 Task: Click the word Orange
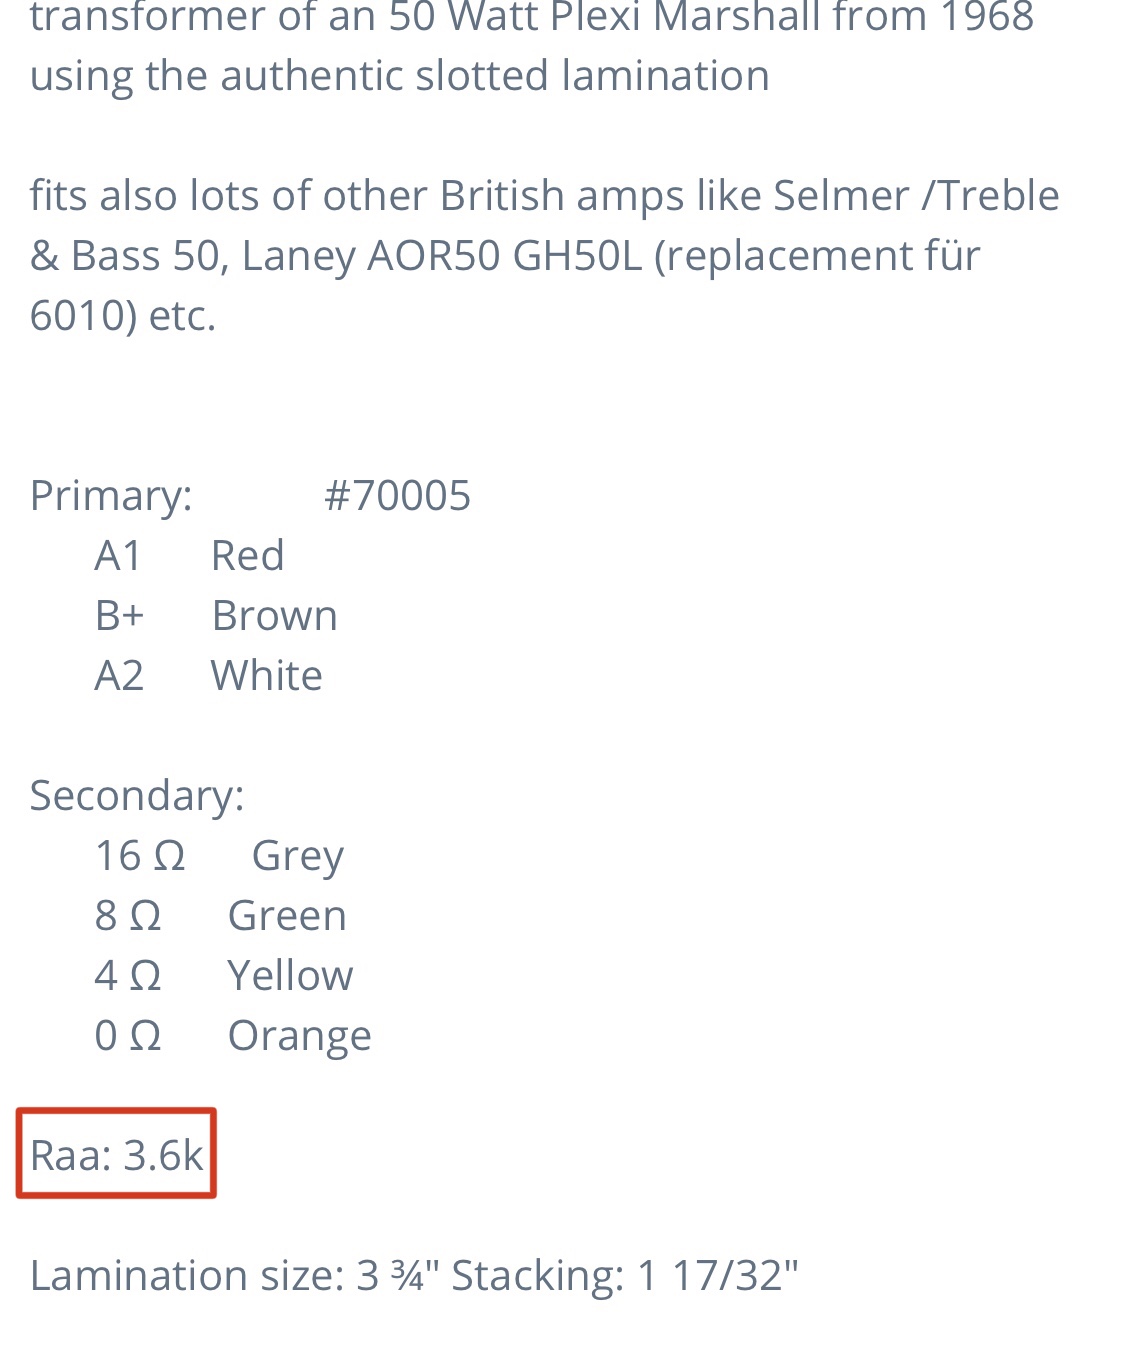click(300, 1036)
